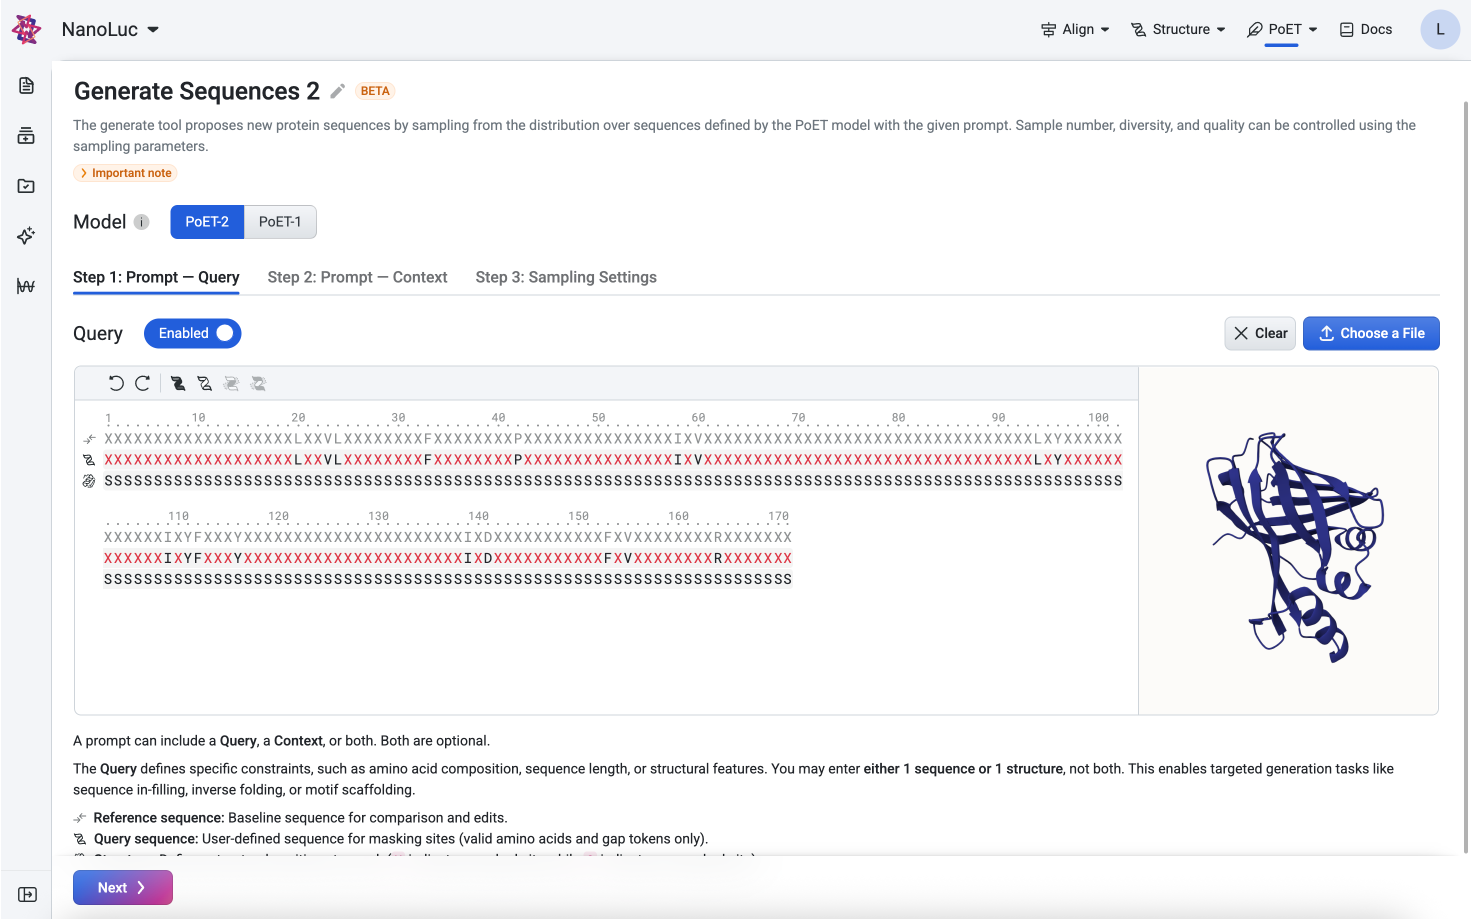Click the first row of the red query sequence

[613, 460]
